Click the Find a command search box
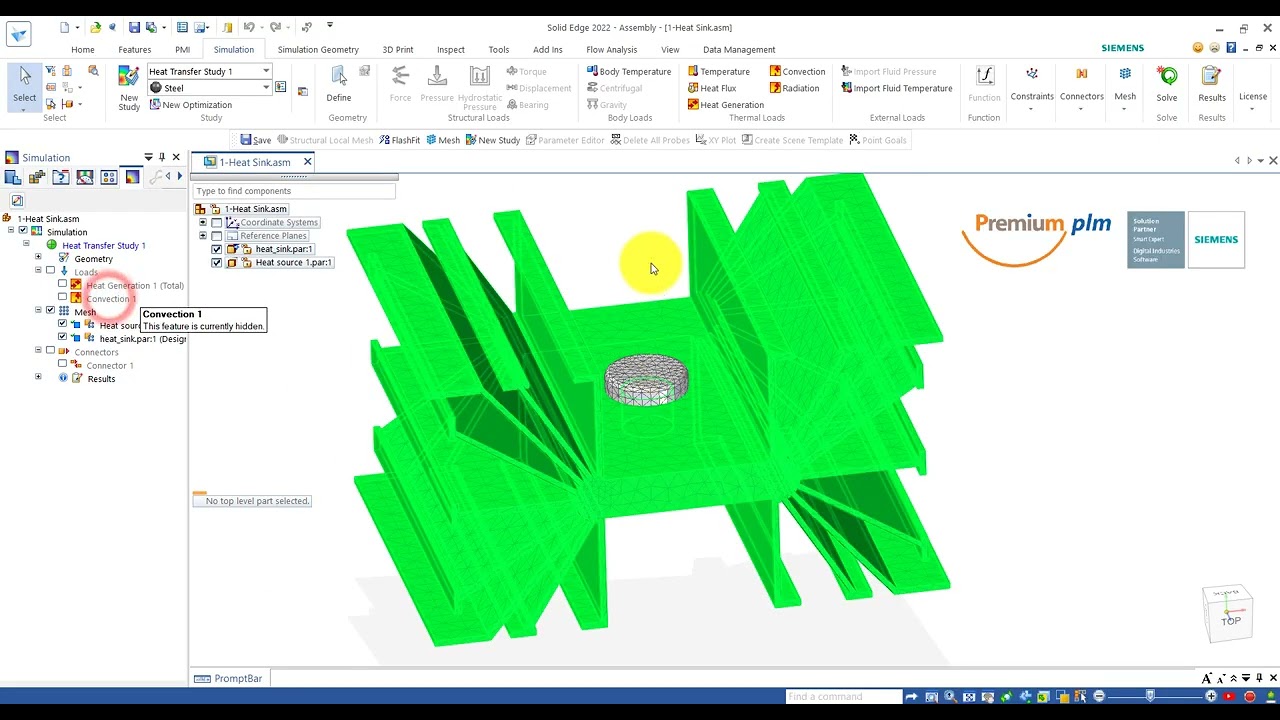Image resolution: width=1280 pixels, height=720 pixels. point(844,696)
